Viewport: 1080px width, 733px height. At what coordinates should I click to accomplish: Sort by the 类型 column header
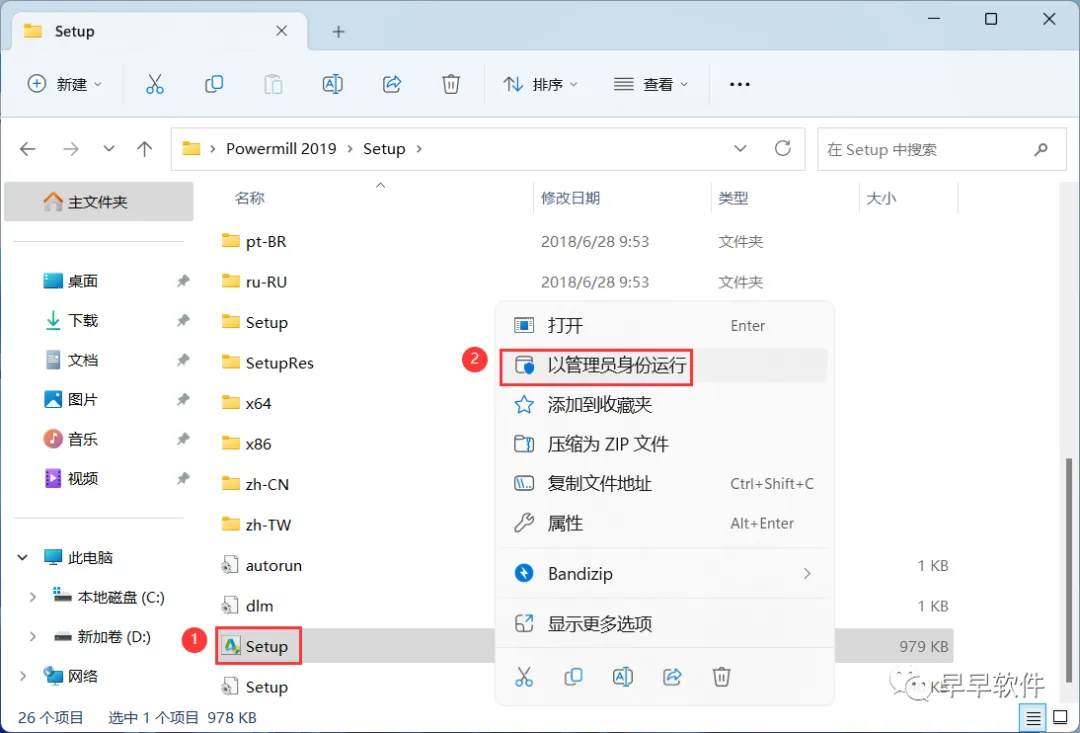tap(733, 198)
